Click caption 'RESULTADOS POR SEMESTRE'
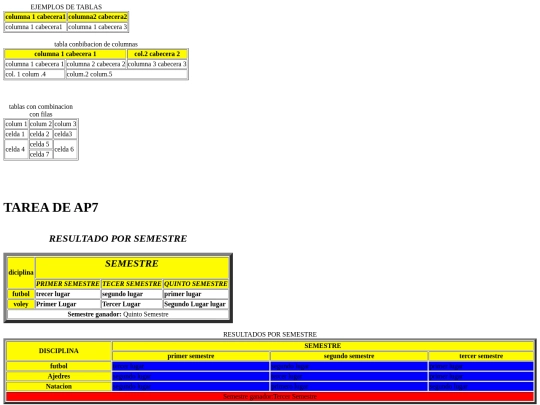 [270, 334]
